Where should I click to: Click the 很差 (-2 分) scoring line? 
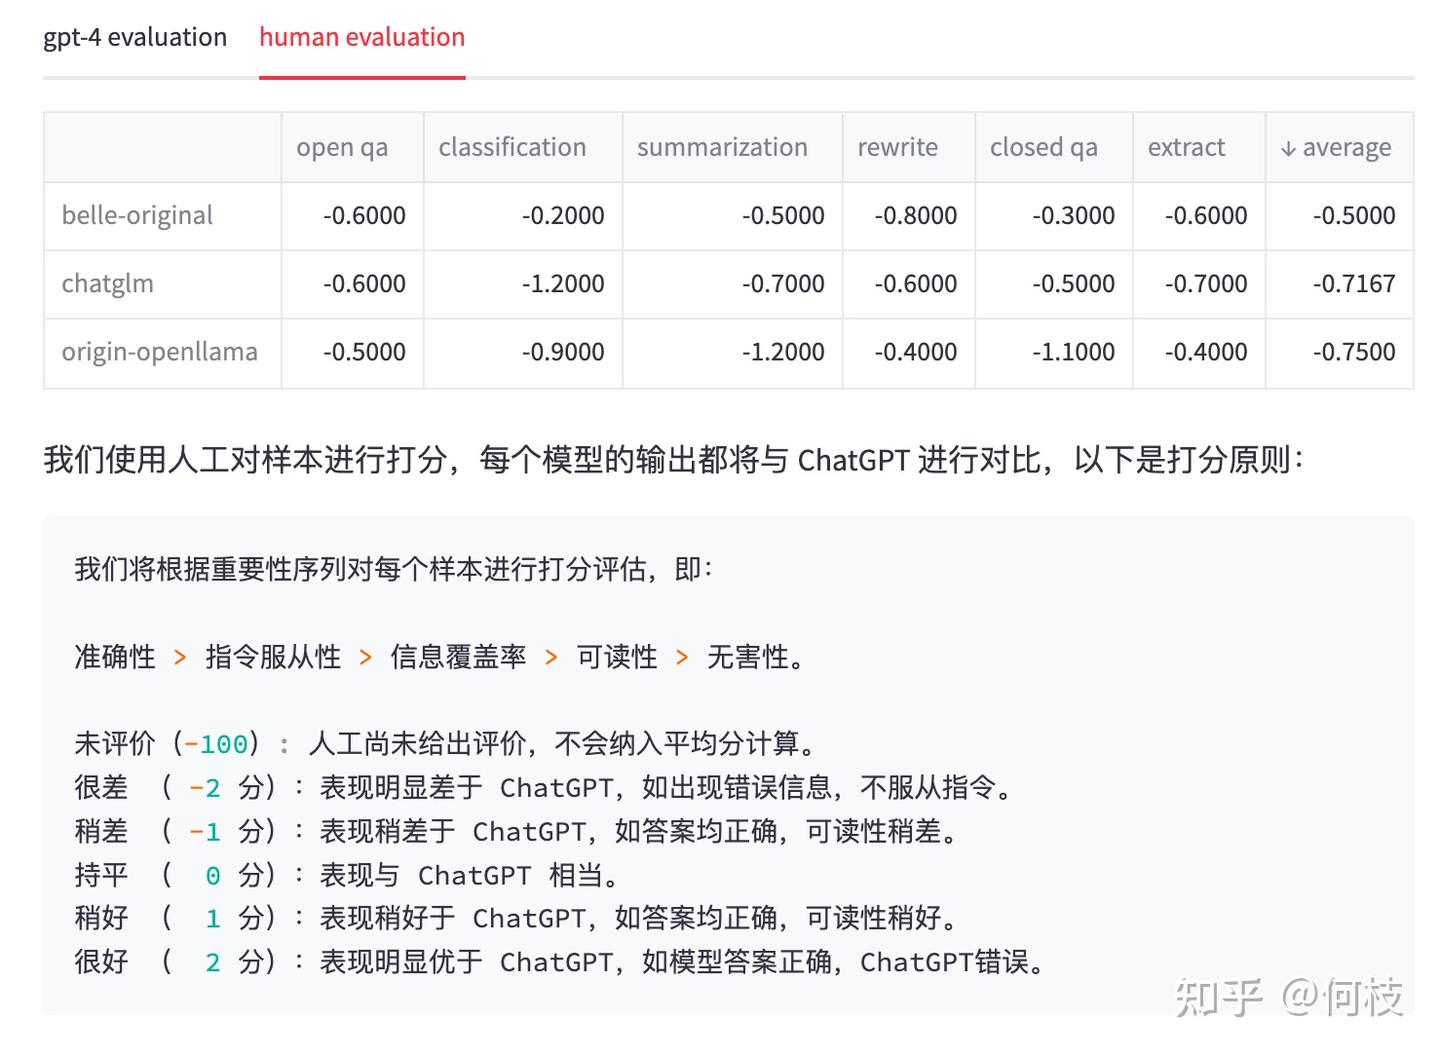[545, 787]
